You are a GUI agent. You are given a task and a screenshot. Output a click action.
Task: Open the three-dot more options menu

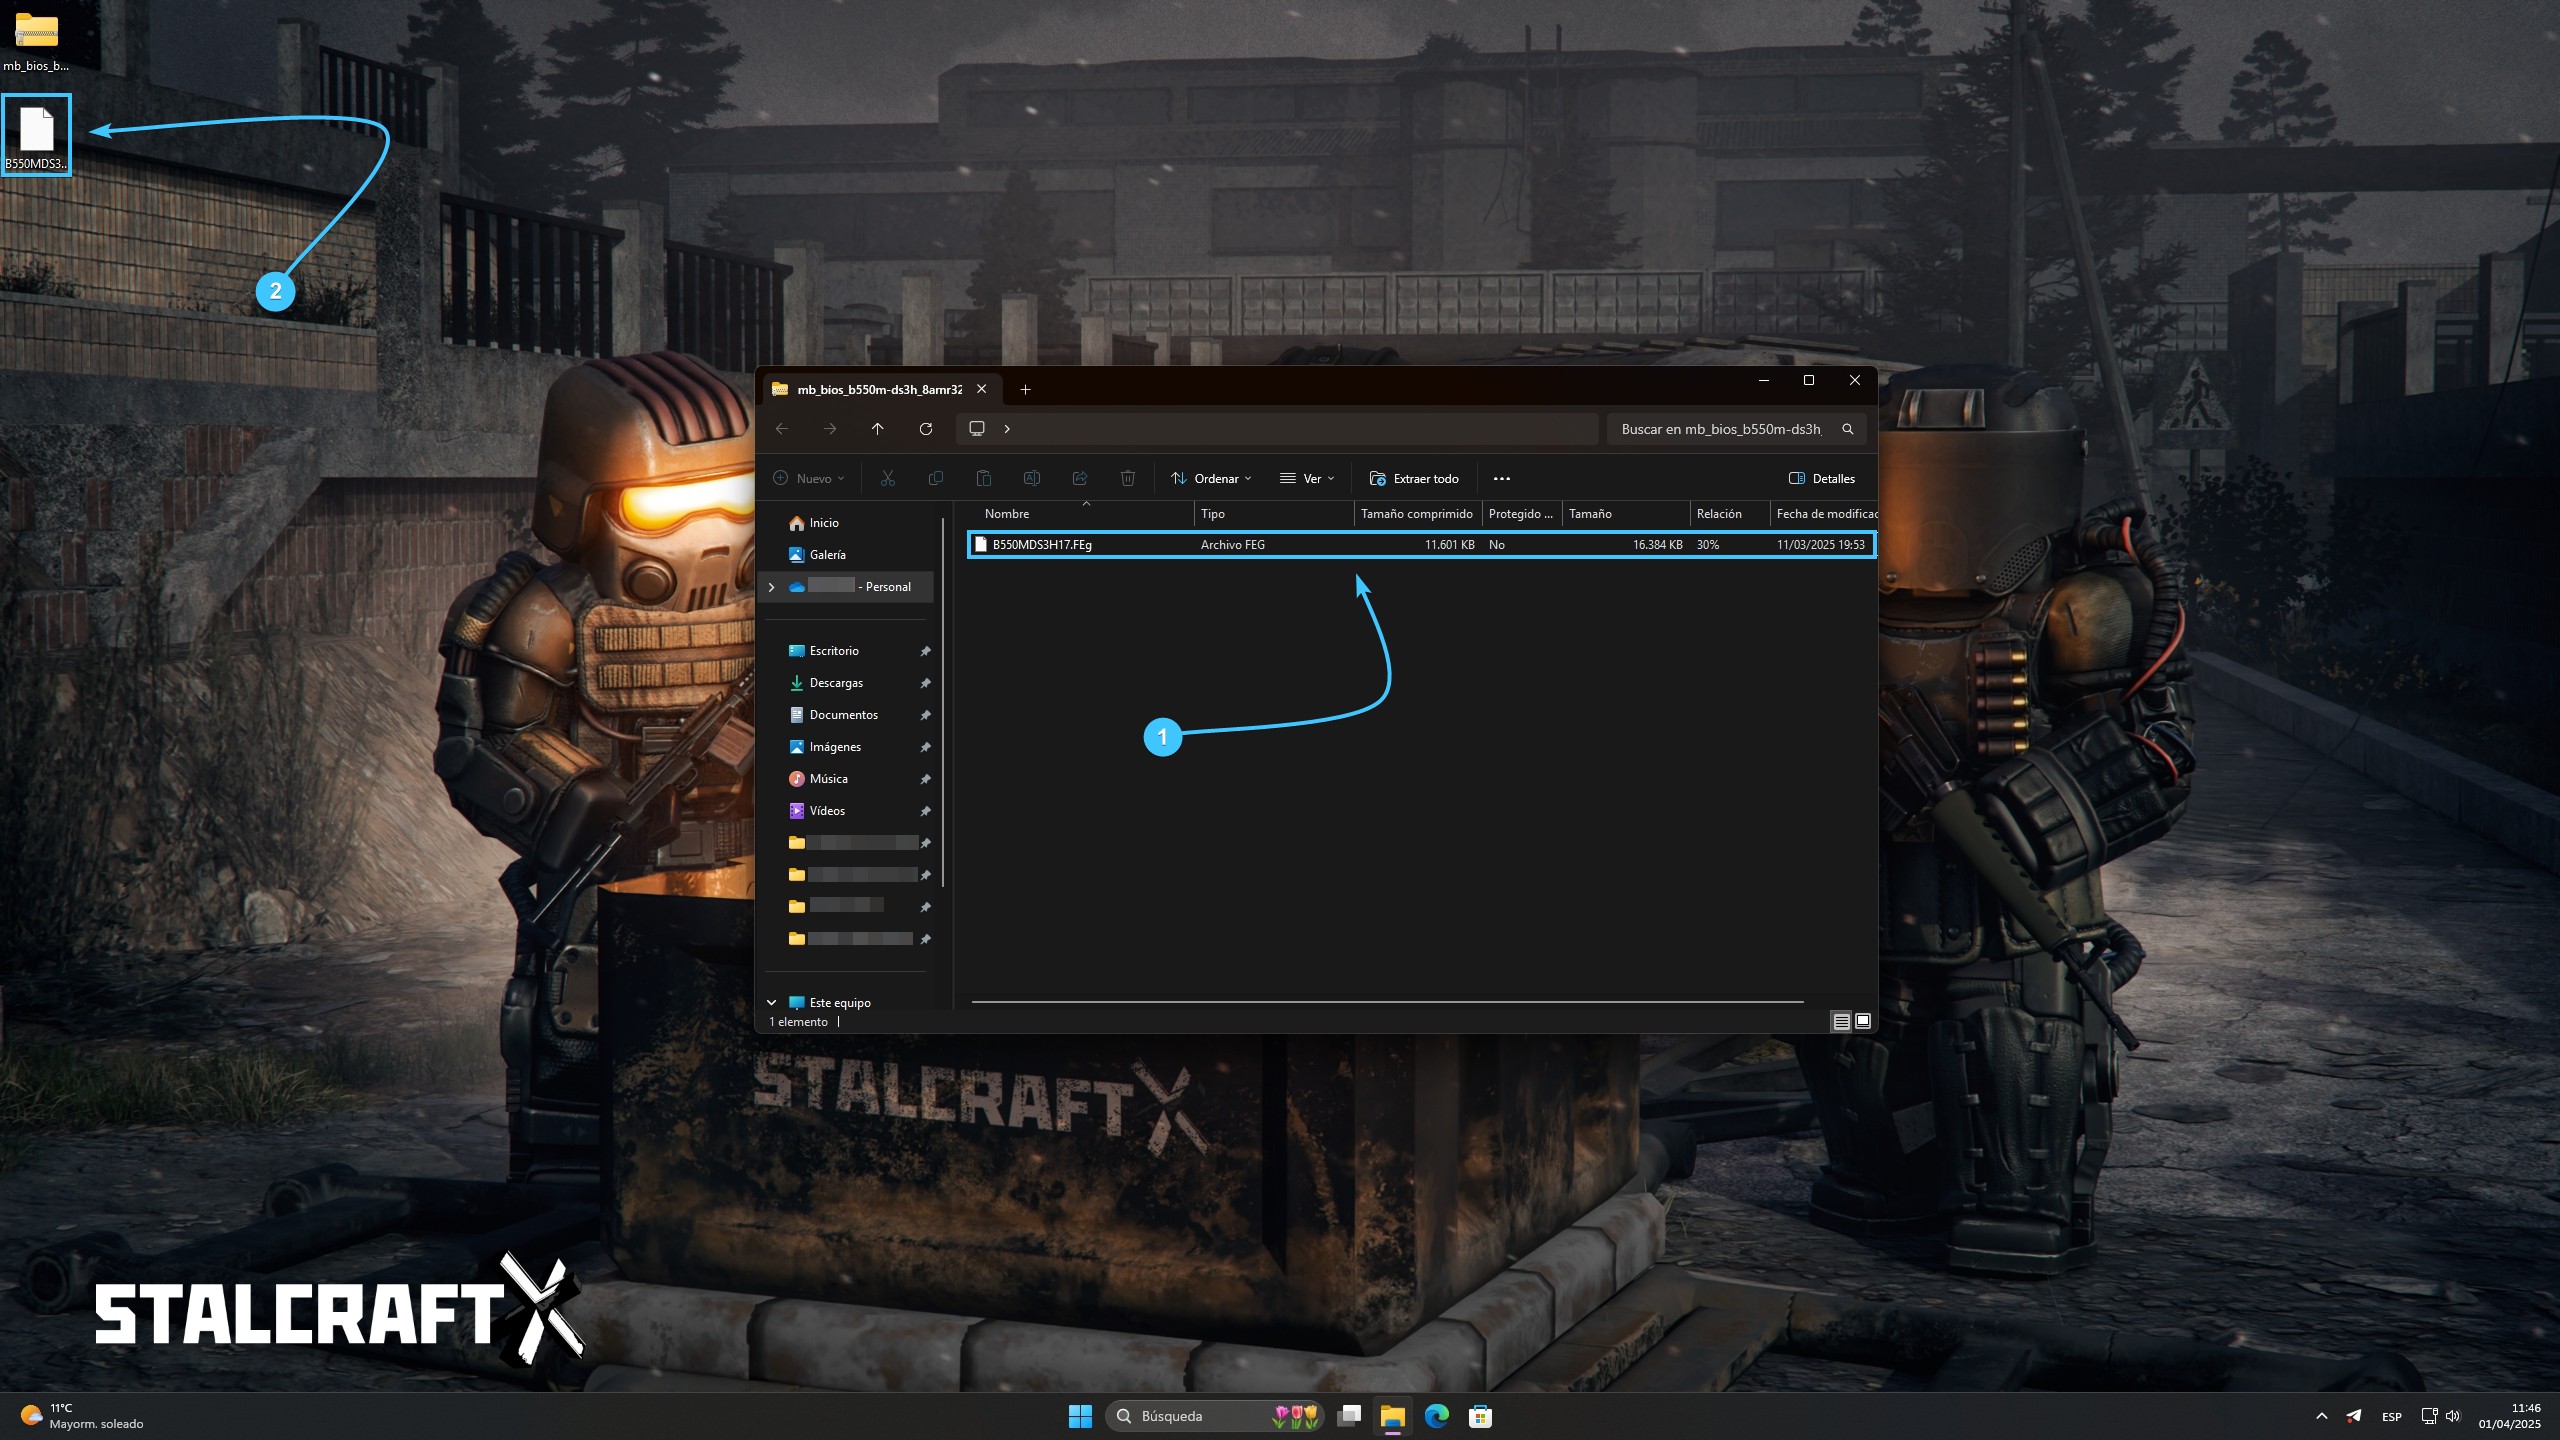1502,479
